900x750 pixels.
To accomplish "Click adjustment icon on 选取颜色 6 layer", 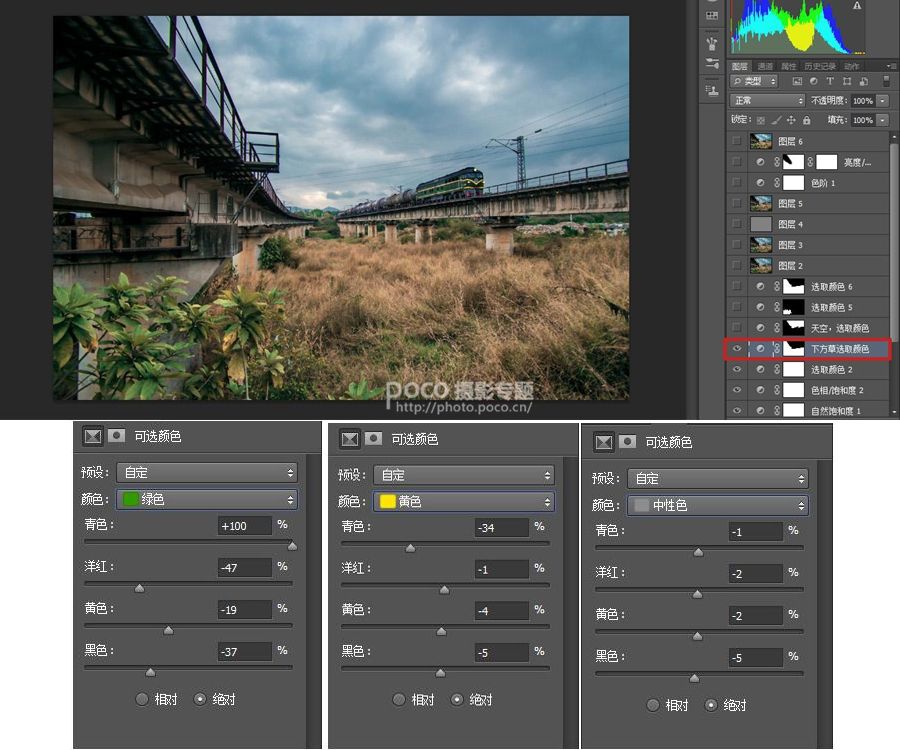I will tap(761, 286).
